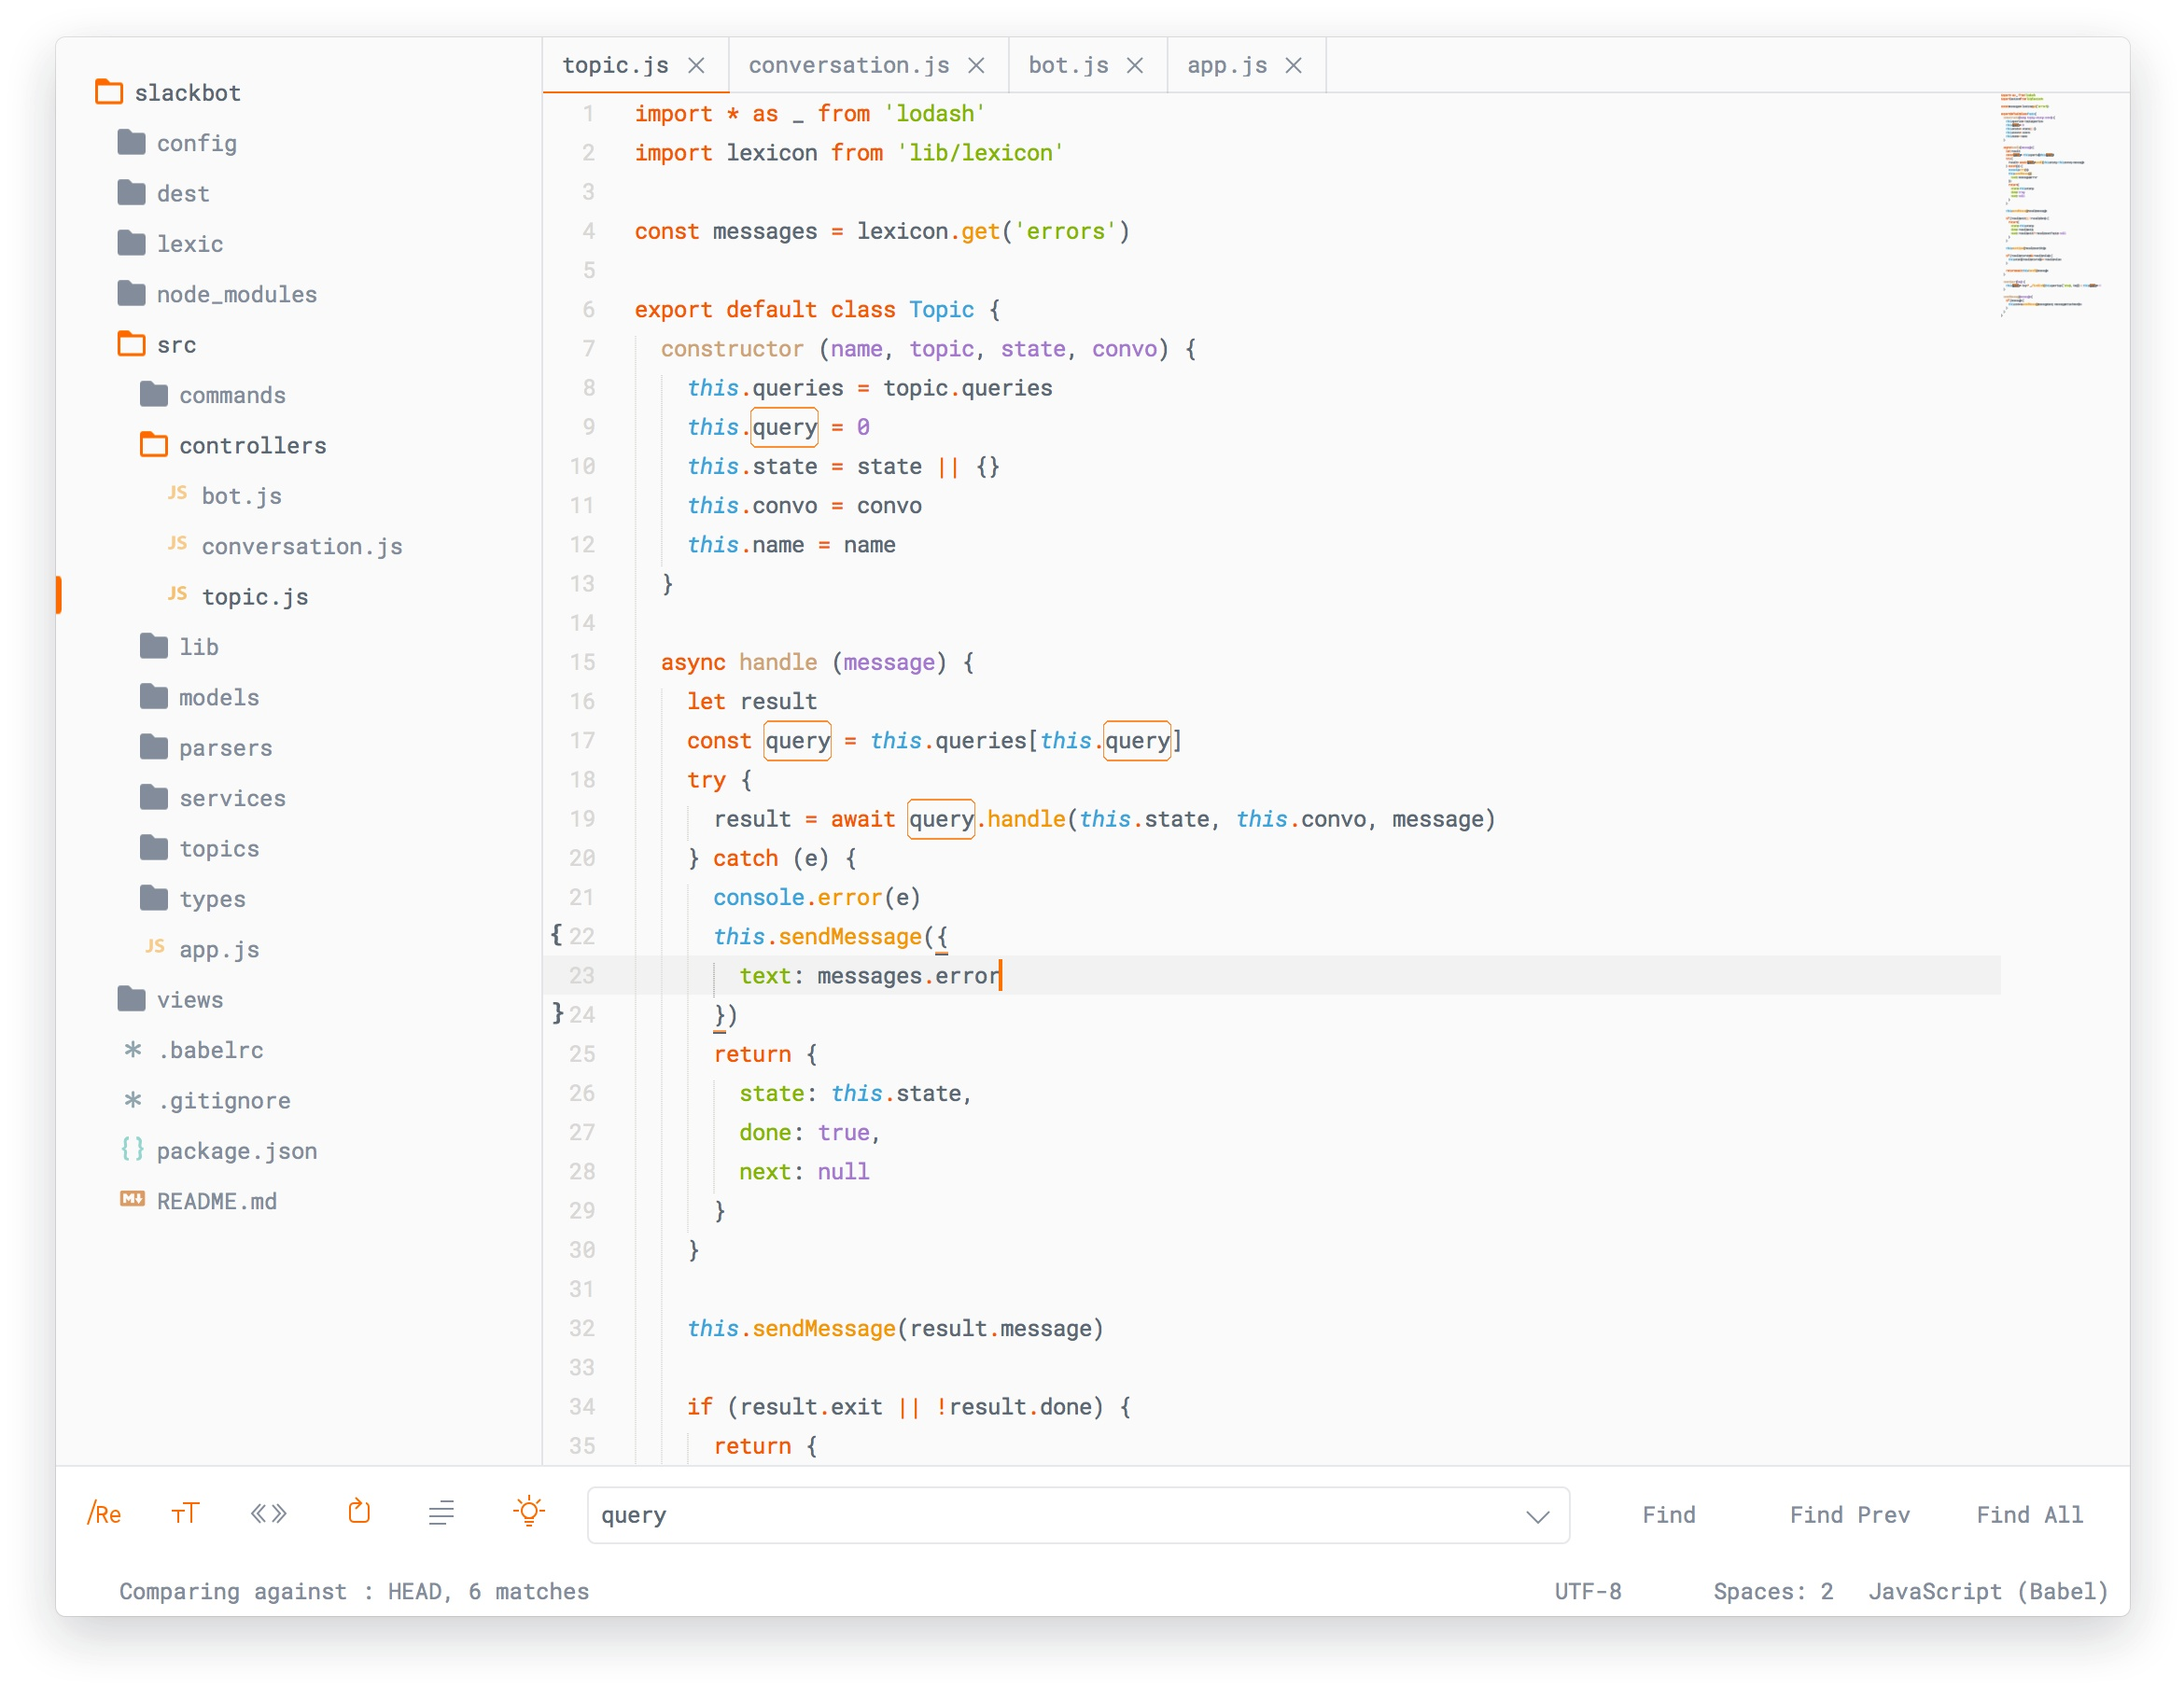This screenshot has width=2184, height=1687.
Task: Click the Find Prev button
Action: point(1849,1513)
